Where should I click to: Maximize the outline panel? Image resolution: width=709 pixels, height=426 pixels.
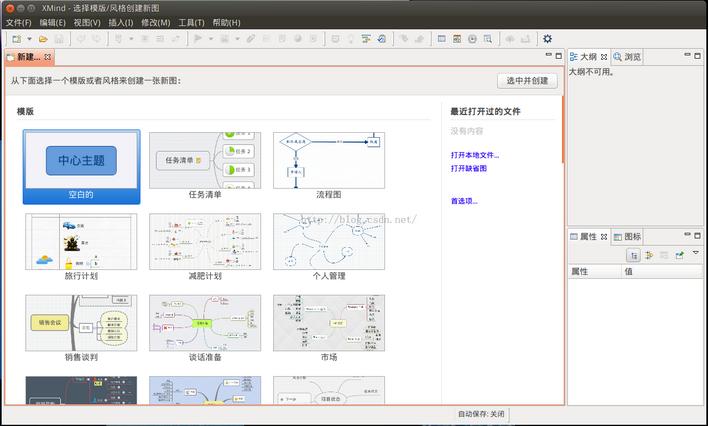[697, 56]
